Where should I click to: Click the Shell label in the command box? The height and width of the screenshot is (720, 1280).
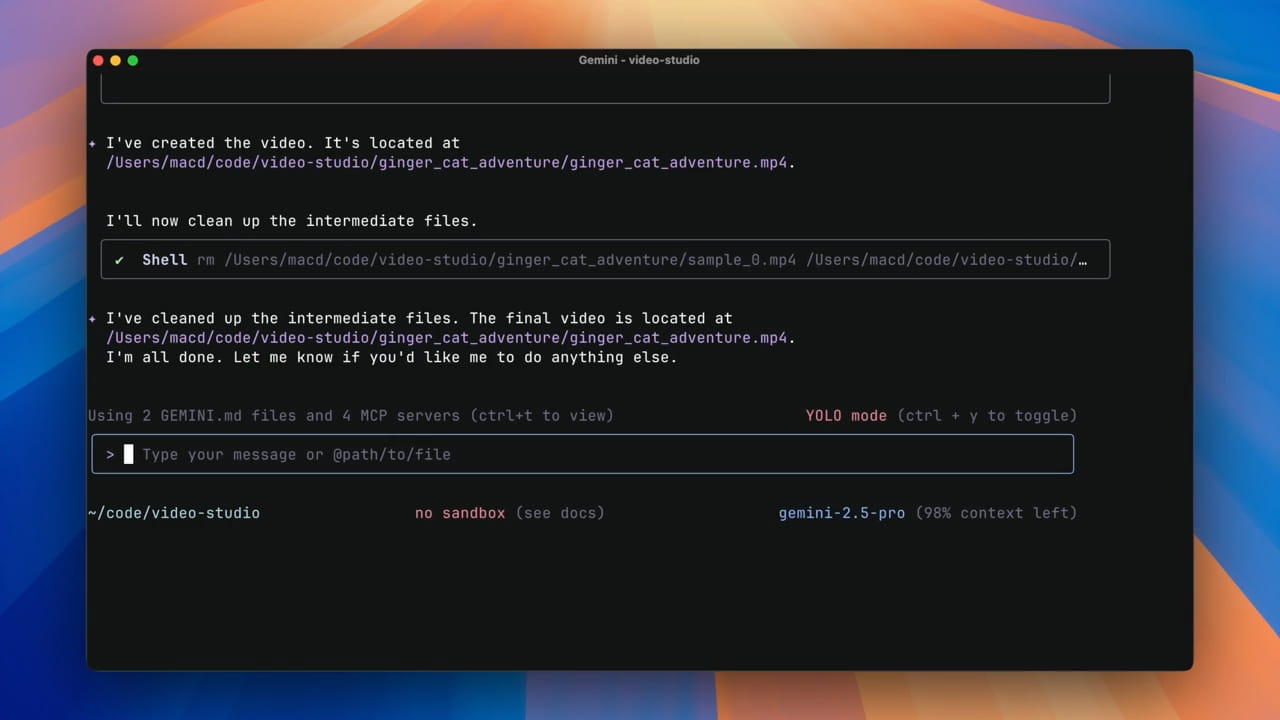[x=165, y=259]
